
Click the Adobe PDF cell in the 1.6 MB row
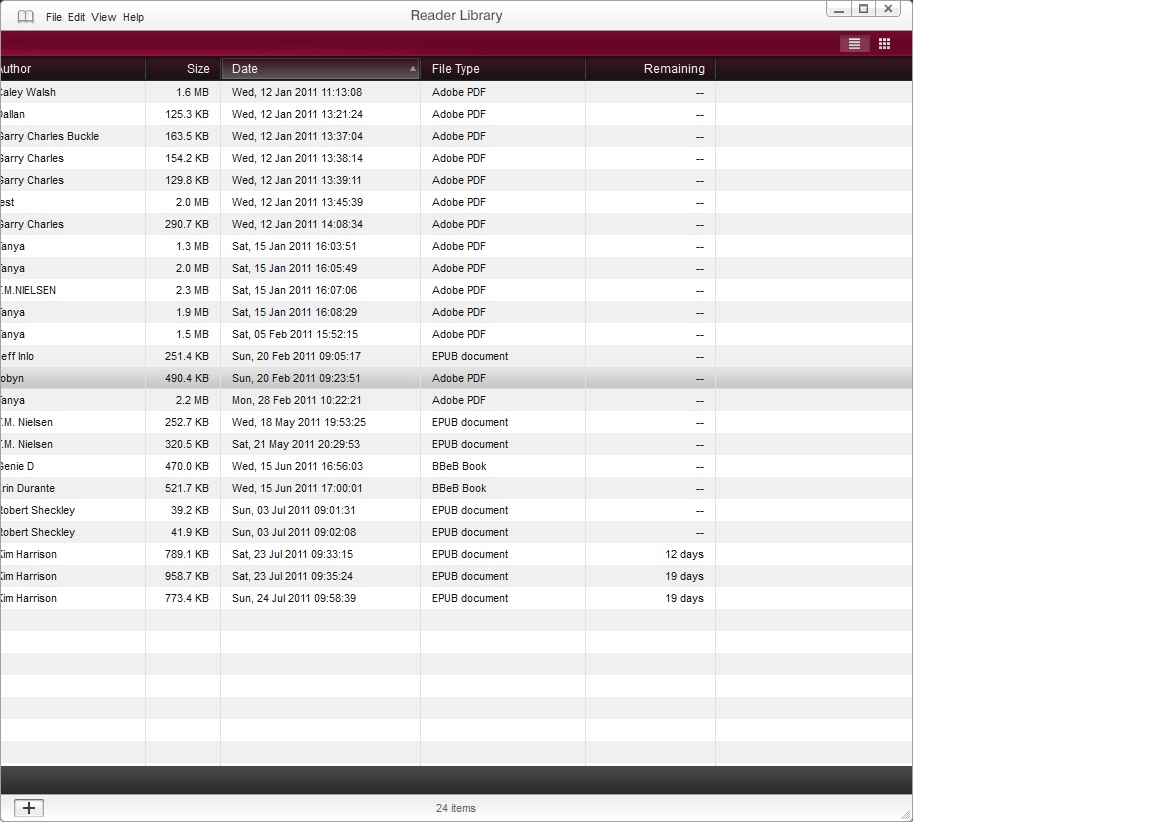tap(458, 93)
